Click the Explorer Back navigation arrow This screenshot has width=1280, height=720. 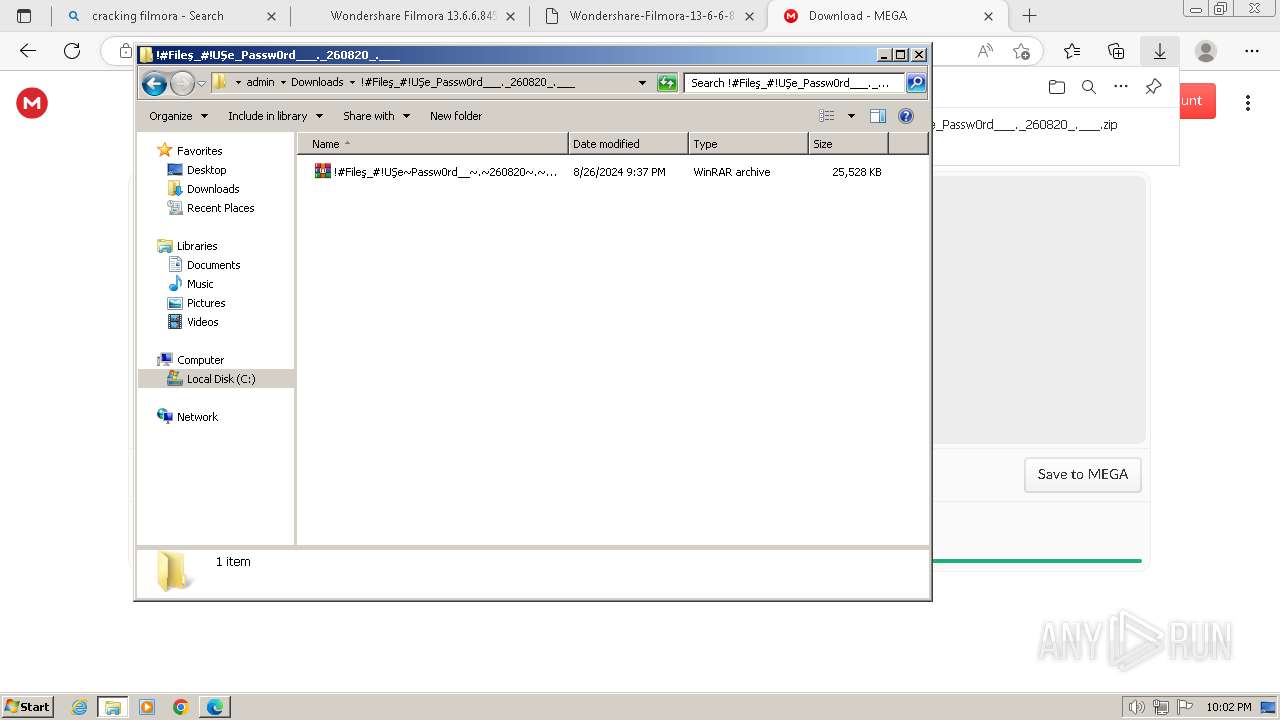point(154,83)
